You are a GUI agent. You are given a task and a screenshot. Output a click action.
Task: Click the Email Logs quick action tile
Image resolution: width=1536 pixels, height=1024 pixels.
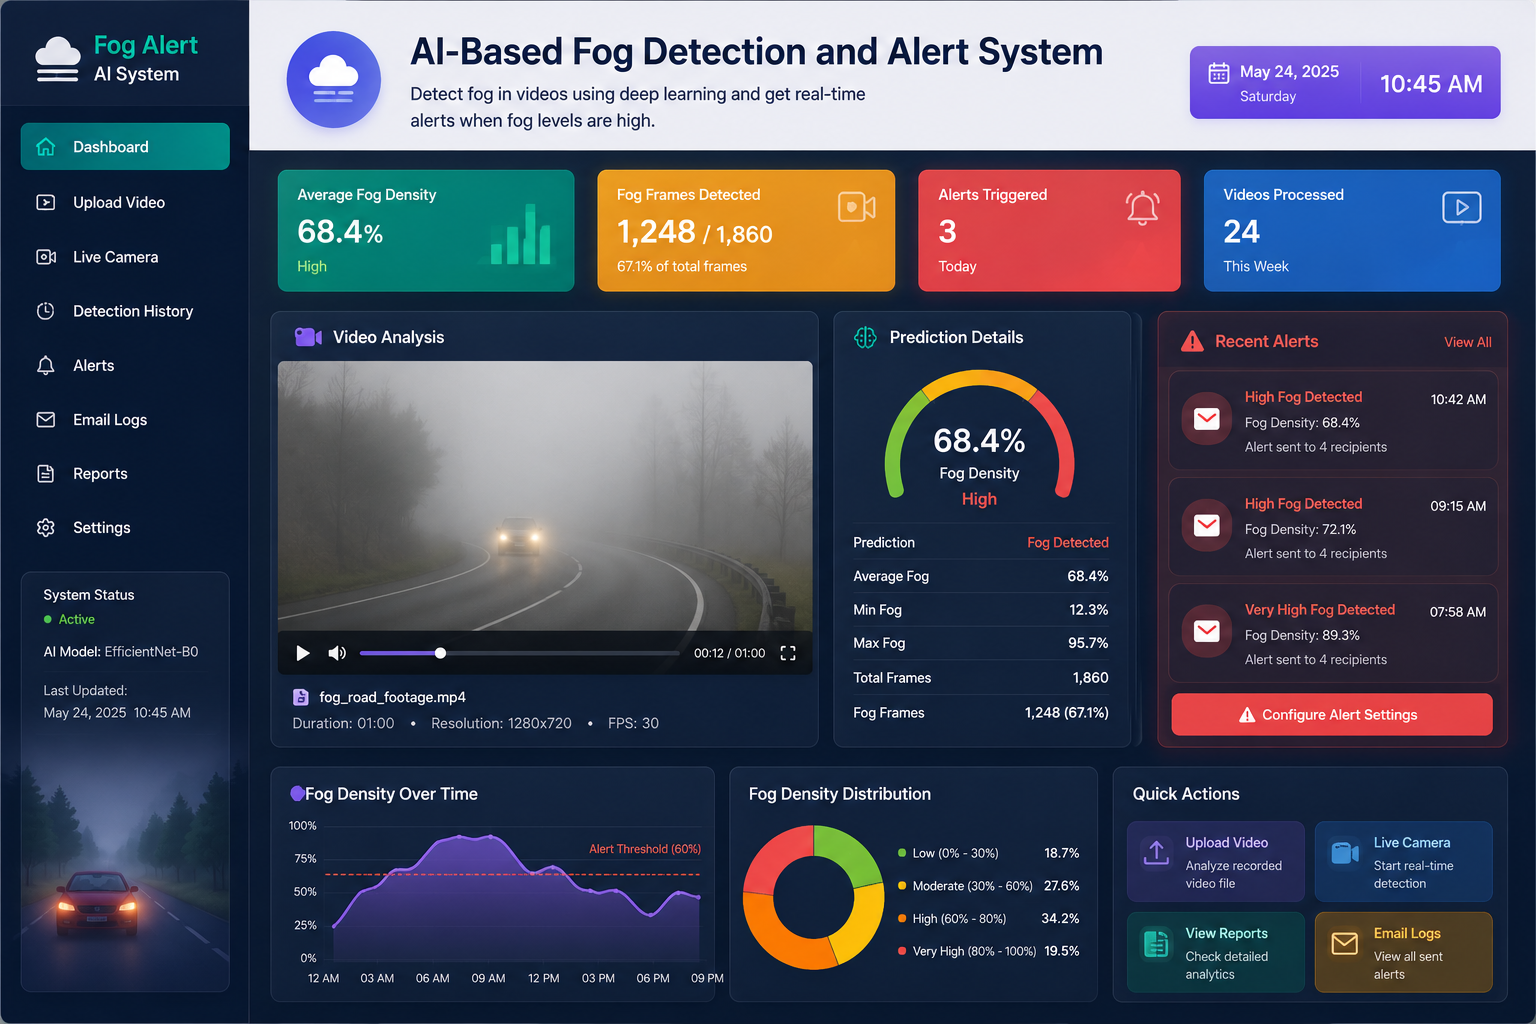(x=1403, y=952)
